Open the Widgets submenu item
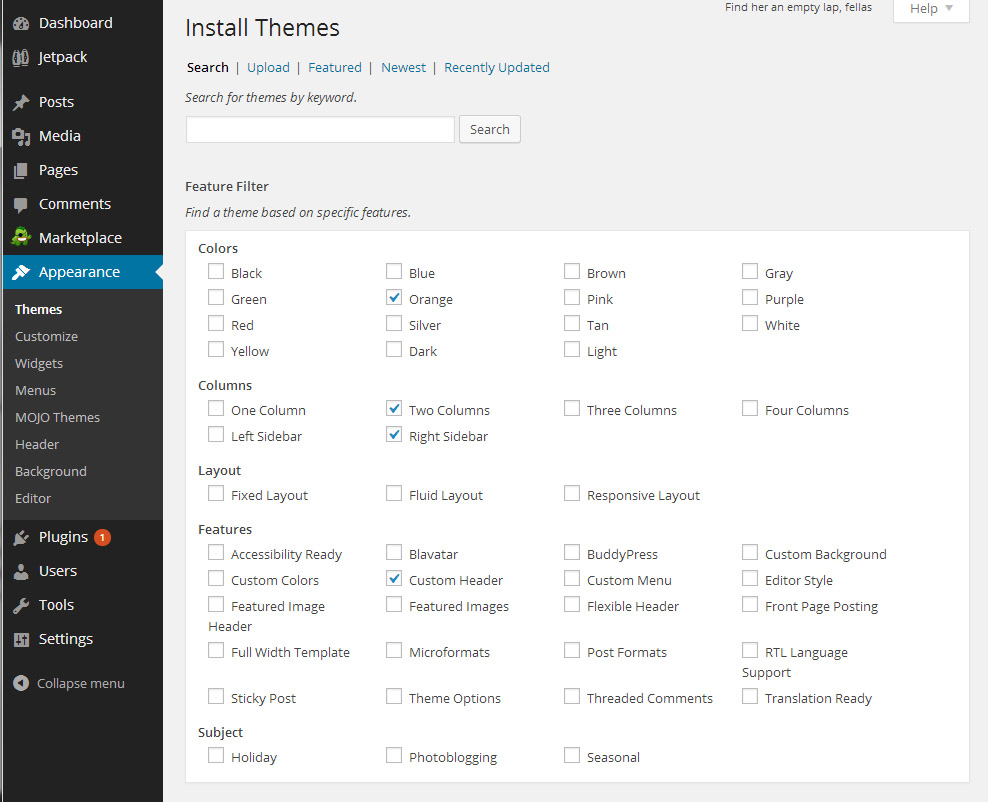Image resolution: width=988 pixels, height=802 pixels. 39,363
